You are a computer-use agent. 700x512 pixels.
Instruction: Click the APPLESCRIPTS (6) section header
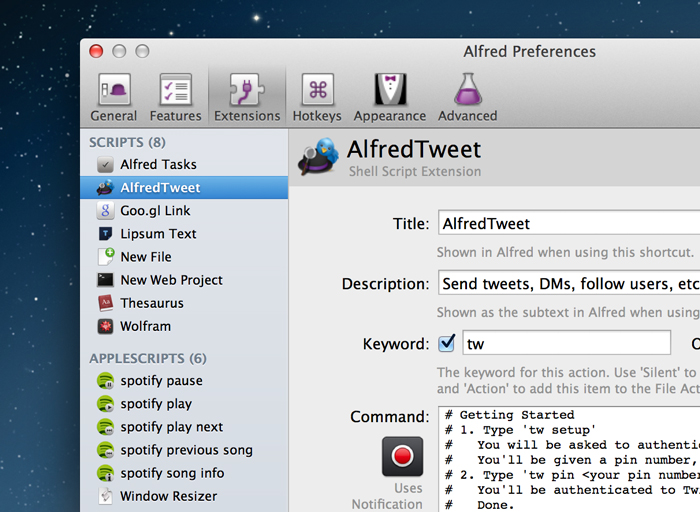148,358
